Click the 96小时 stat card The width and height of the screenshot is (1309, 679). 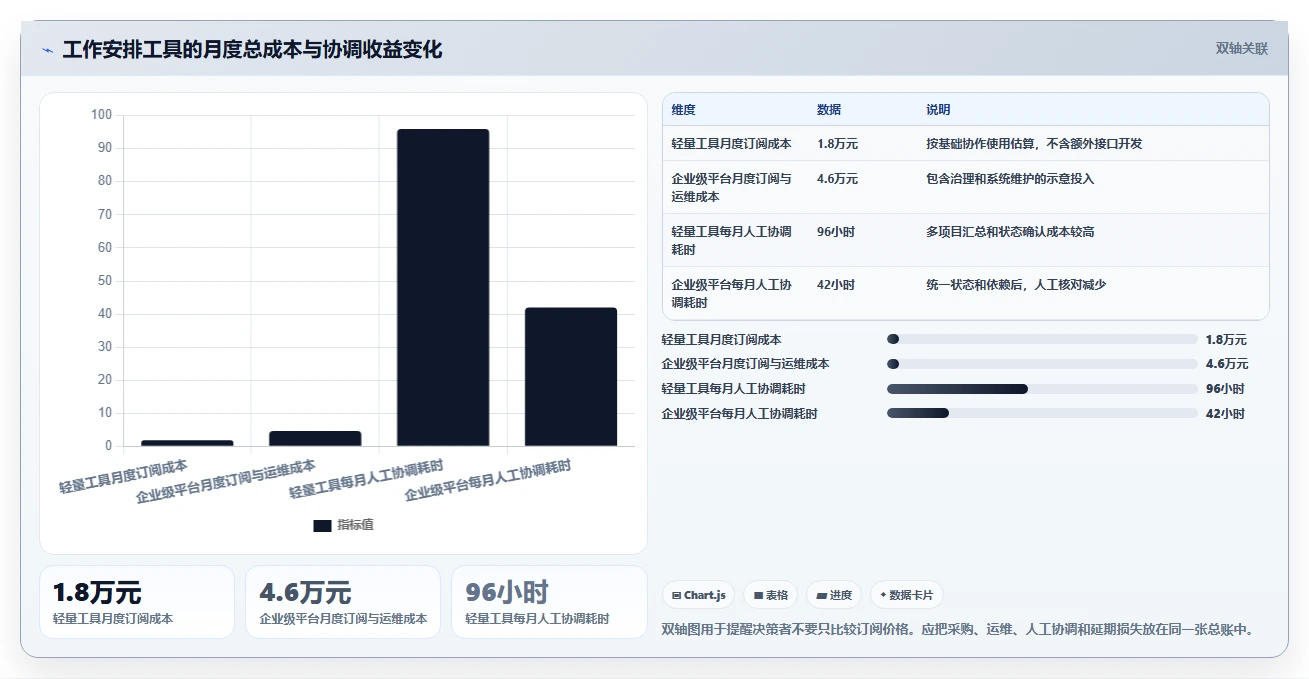[x=549, y=602]
